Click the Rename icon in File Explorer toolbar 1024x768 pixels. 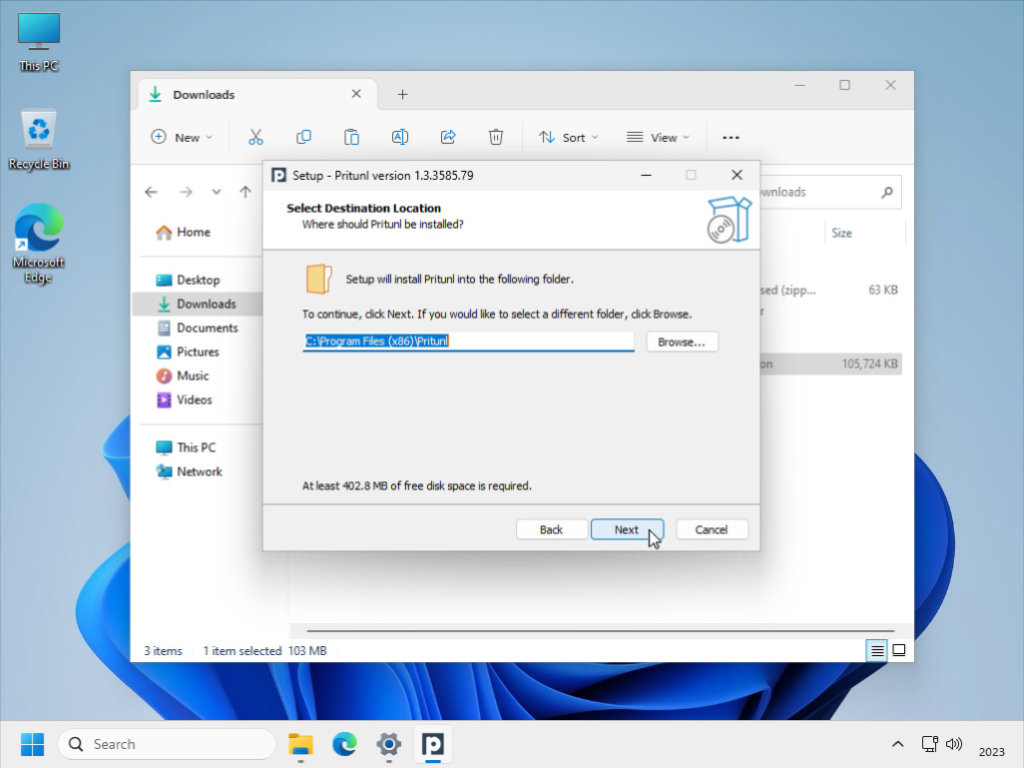tap(400, 137)
